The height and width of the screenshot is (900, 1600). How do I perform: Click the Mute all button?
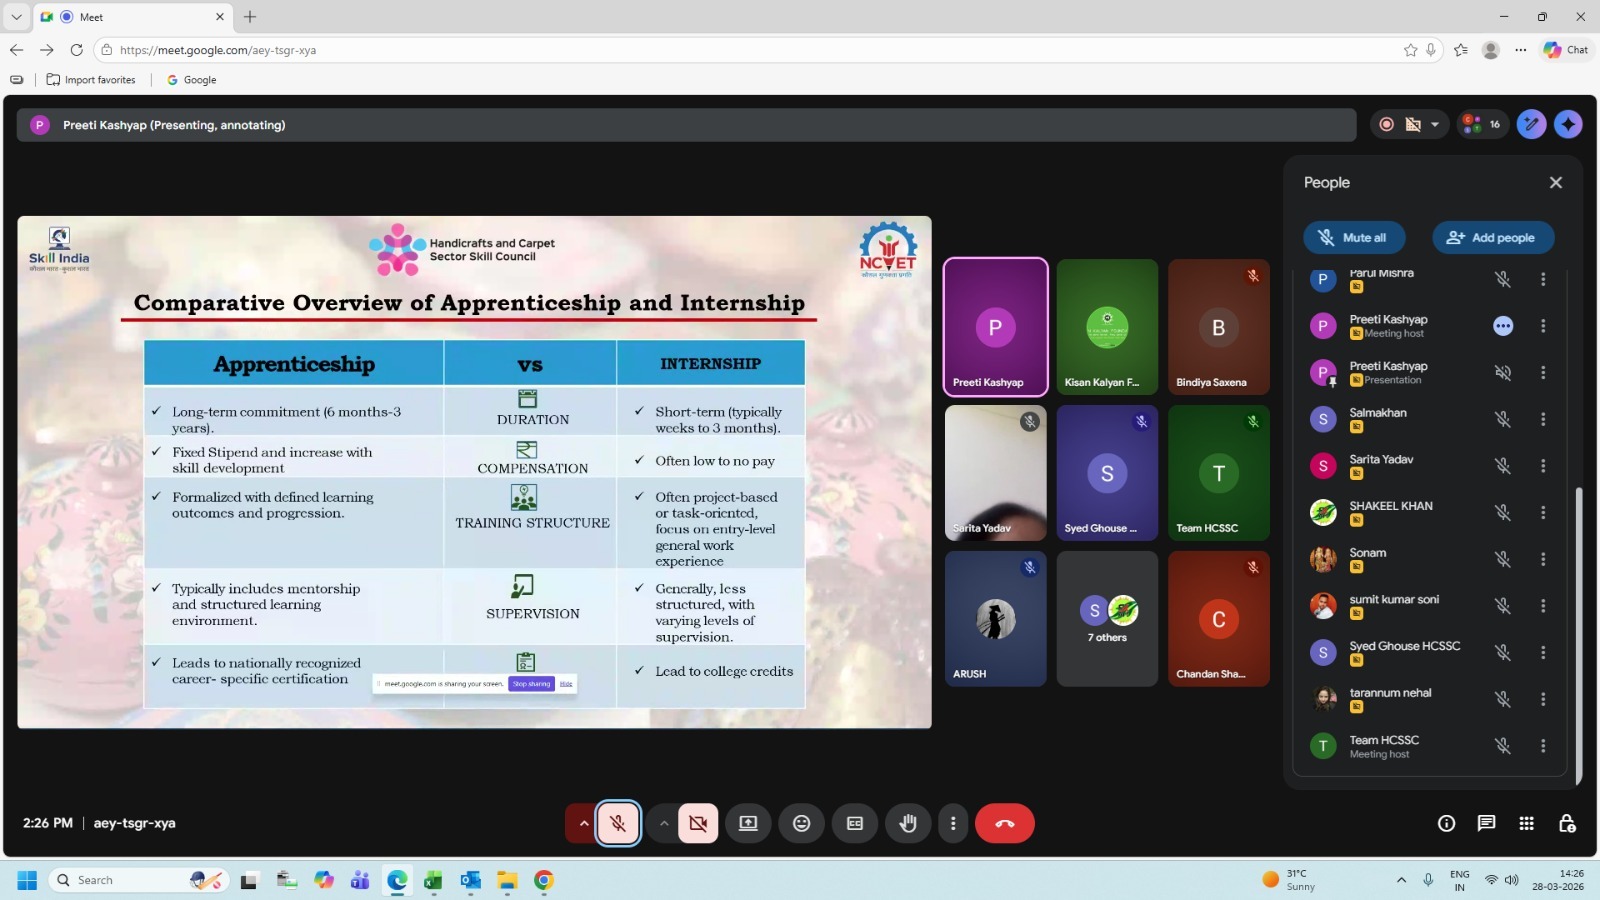pos(1353,238)
